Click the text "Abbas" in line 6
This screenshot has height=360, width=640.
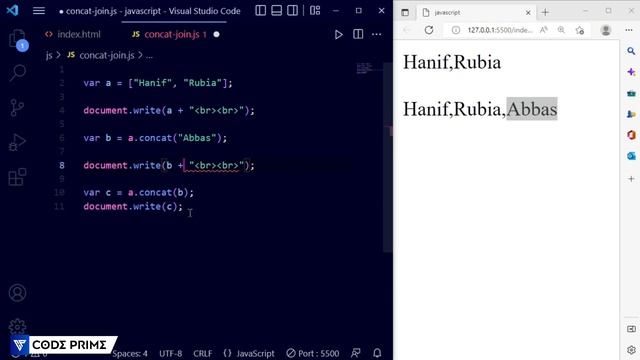pos(196,138)
